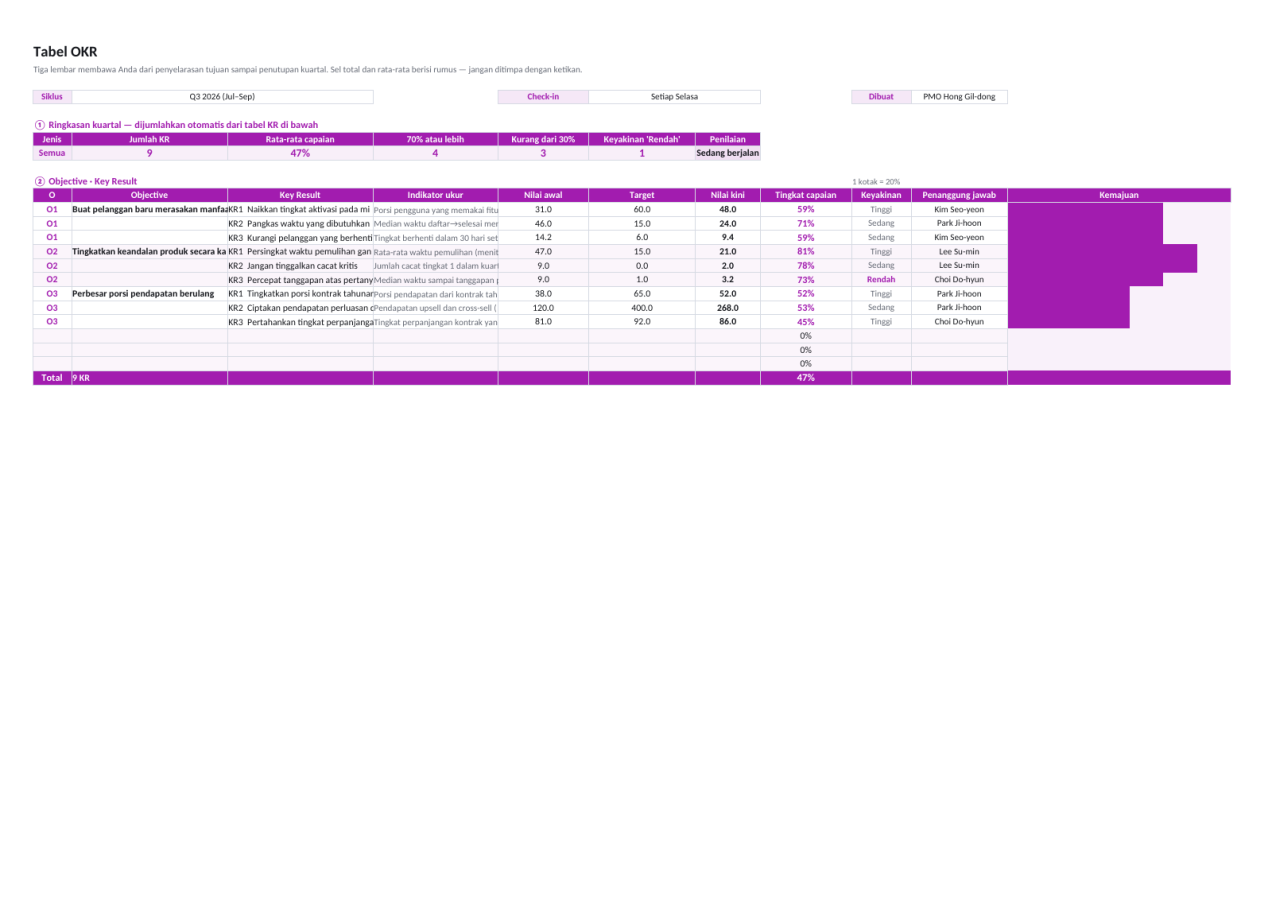Screen dimensions: 1272x900
Task: Select the Kemajuan bar in the 81% row
Action: (x=1102, y=251)
